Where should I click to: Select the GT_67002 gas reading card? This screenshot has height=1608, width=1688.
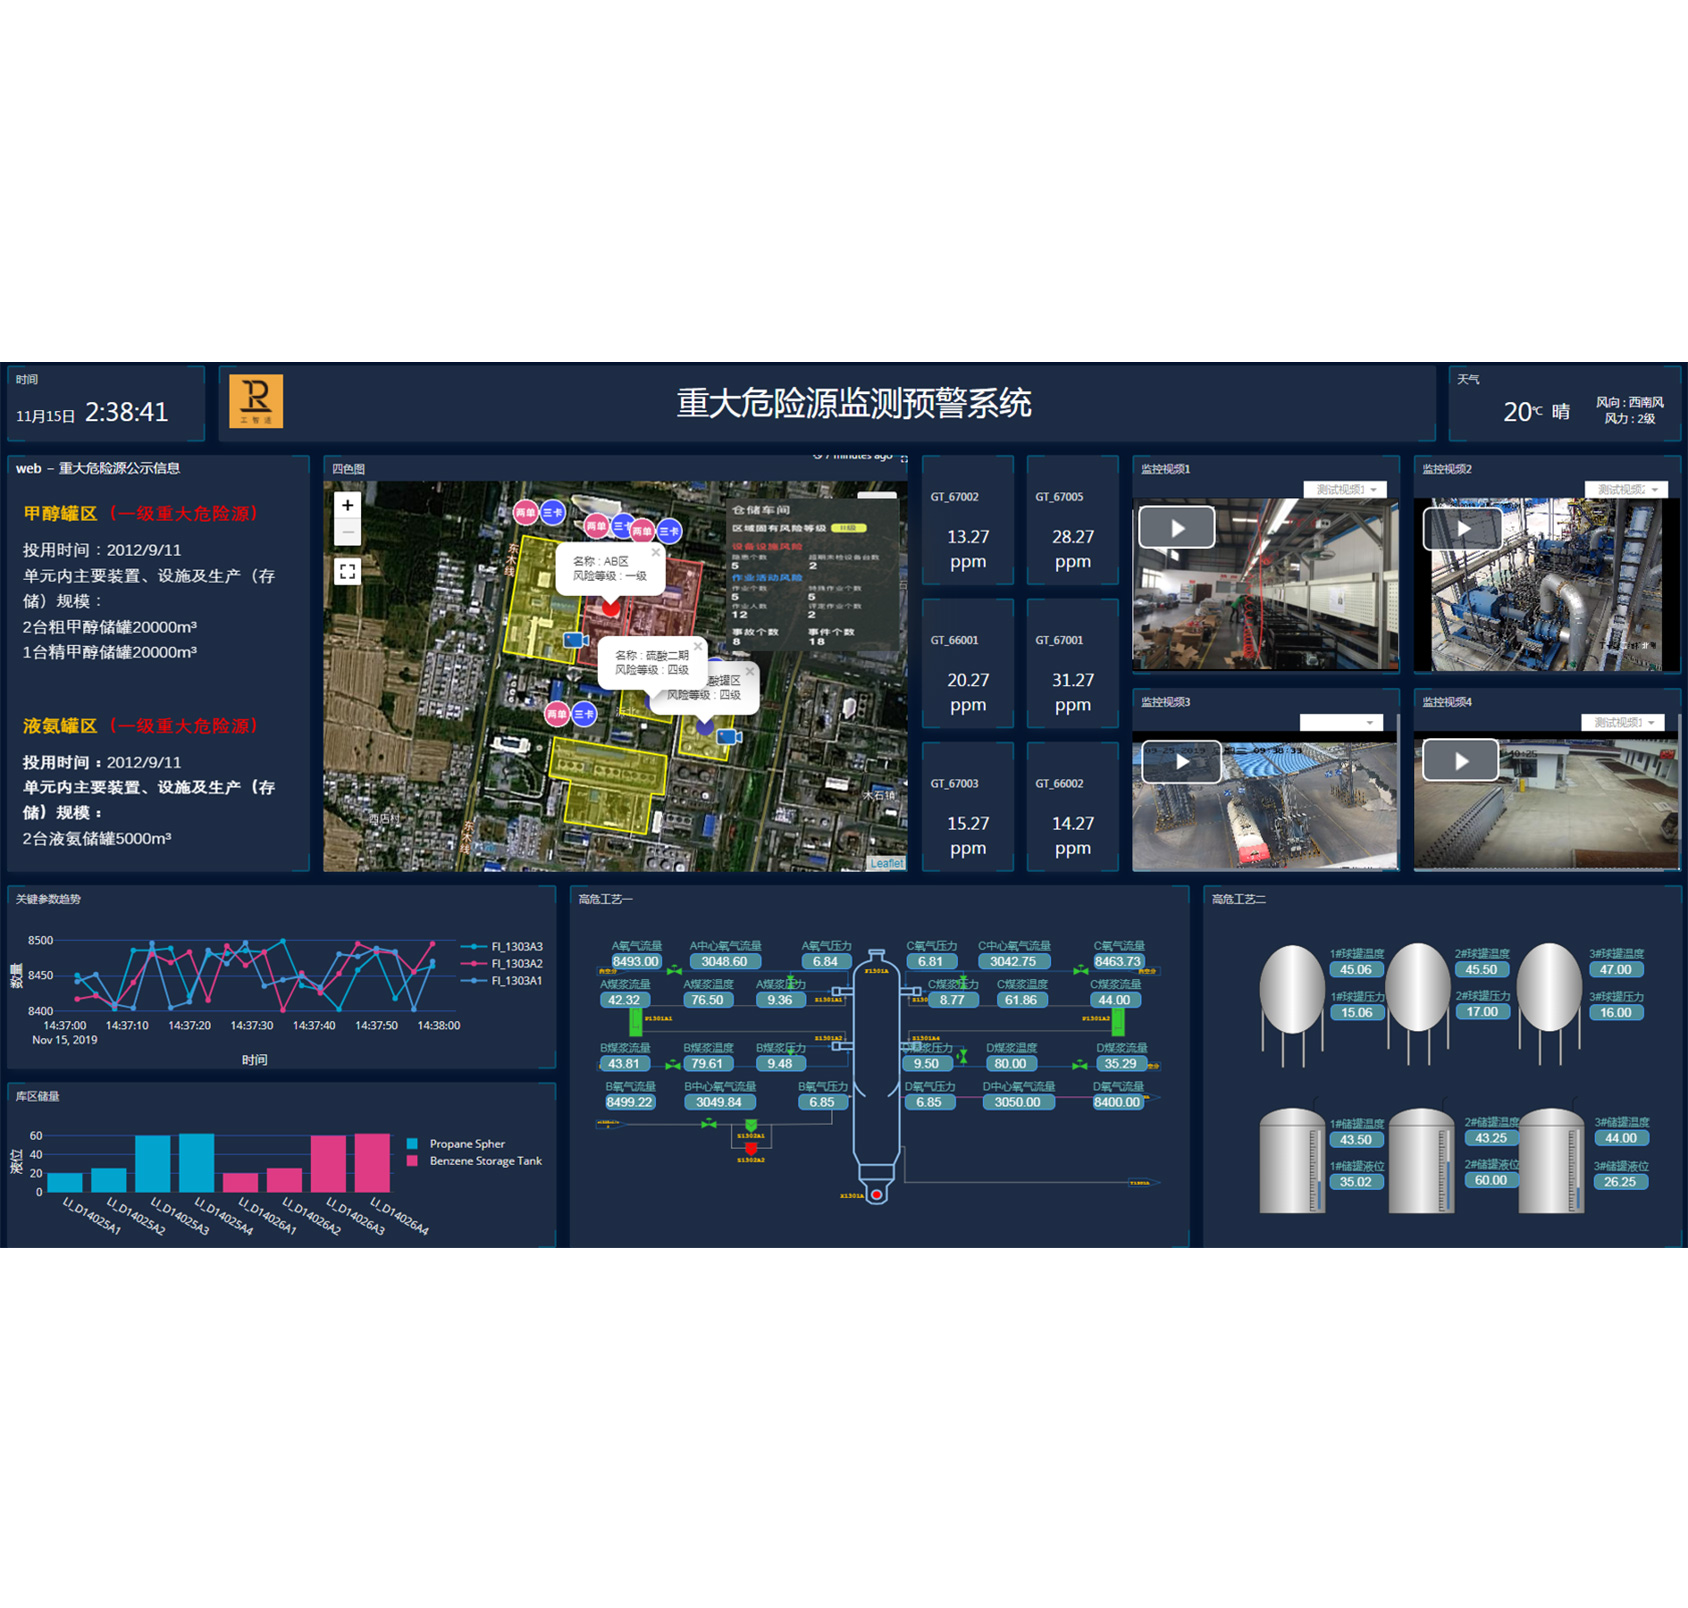967,521
